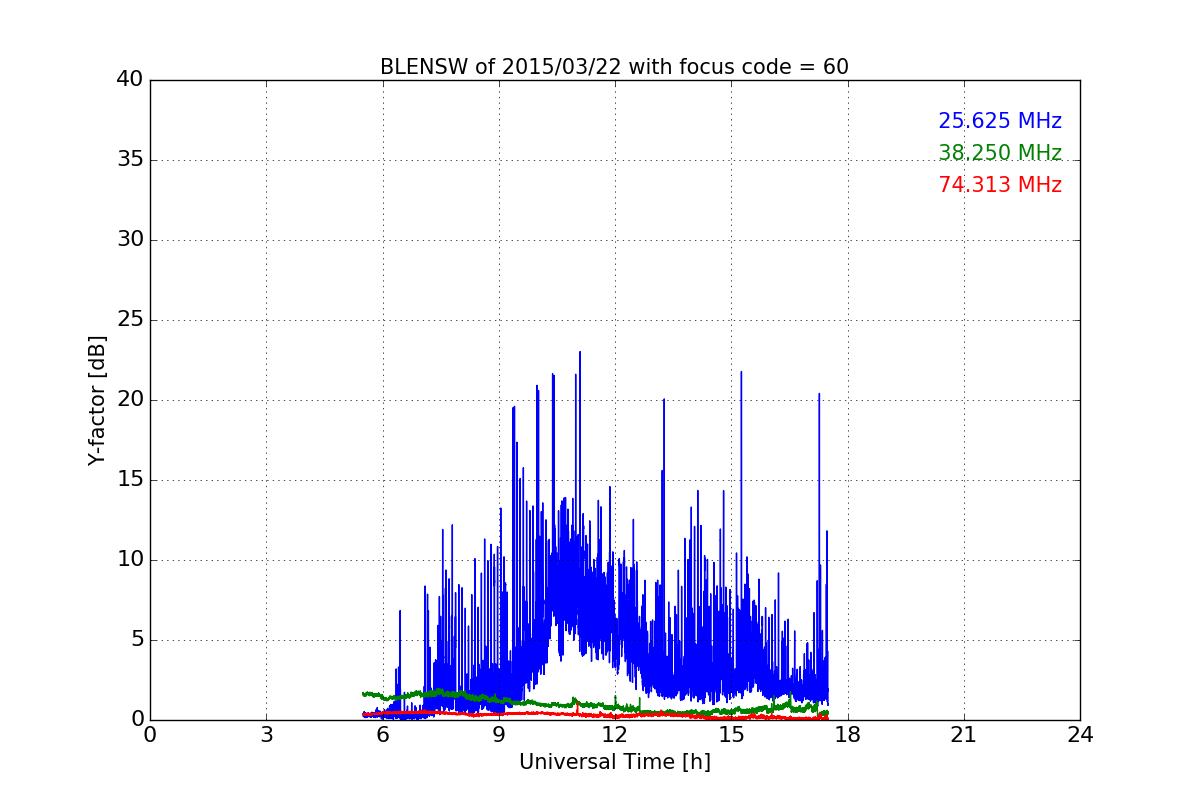Click the x-axis tick label '18'

tap(848, 735)
